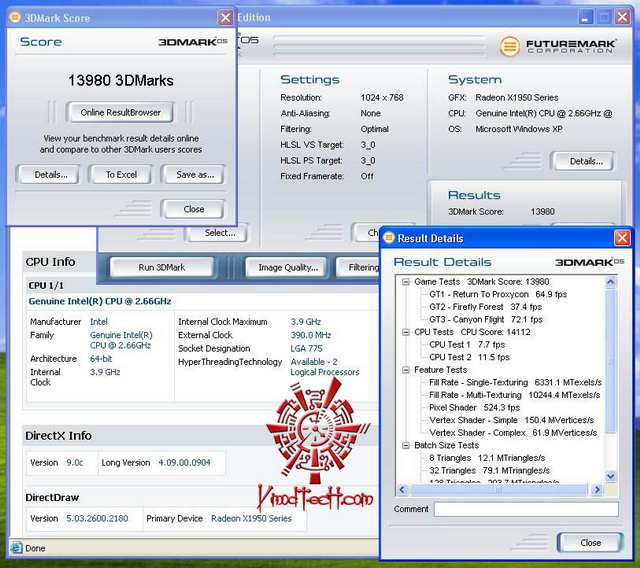
Task: Minimize the main 3DMark05 window
Action: pos(585,17)
